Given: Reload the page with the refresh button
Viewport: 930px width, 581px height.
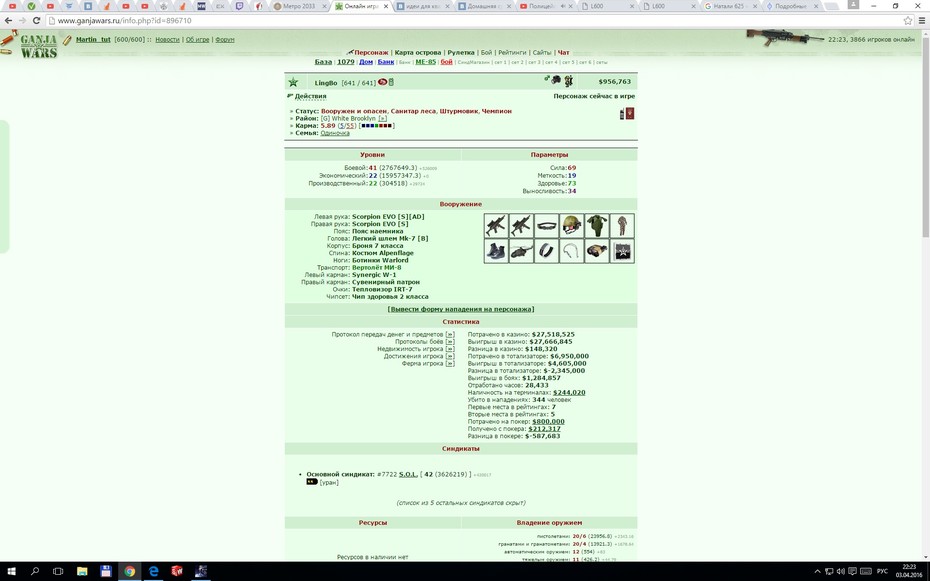Looking at the screenshot, I should [36, 20].
